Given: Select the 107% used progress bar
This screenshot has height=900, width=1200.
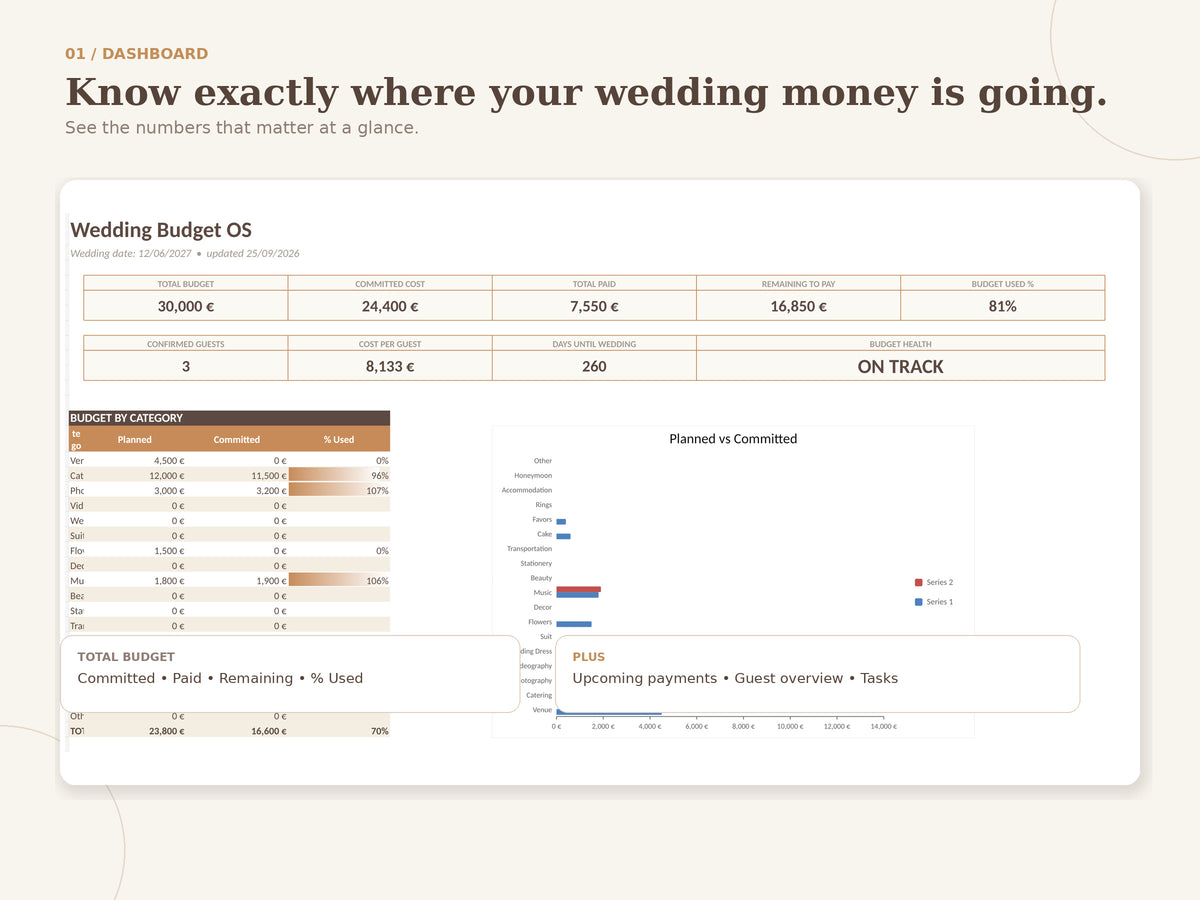Looking at the screenshot, I should (339, 491).
